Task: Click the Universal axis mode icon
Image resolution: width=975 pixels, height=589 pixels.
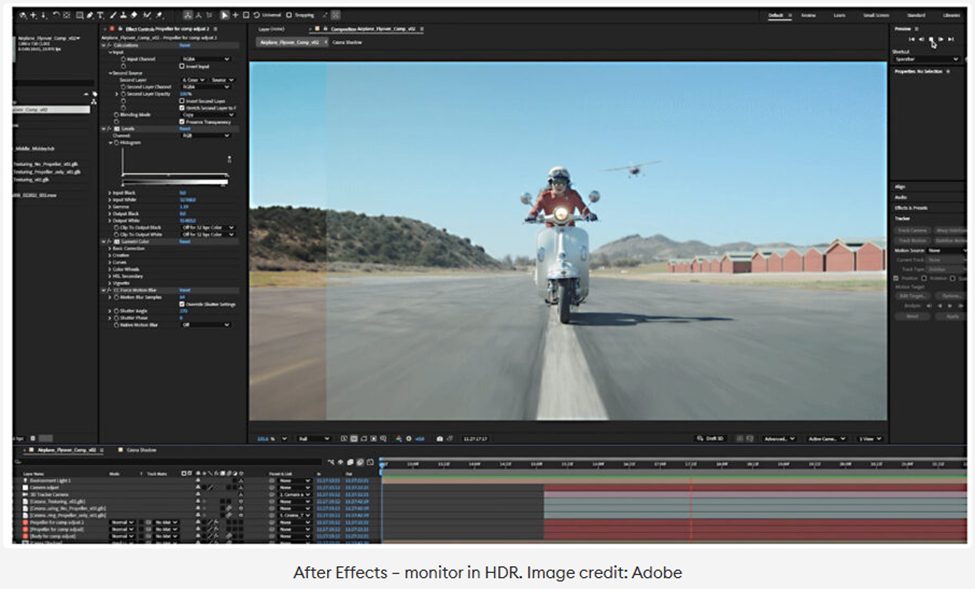Action: click(256, 14)
